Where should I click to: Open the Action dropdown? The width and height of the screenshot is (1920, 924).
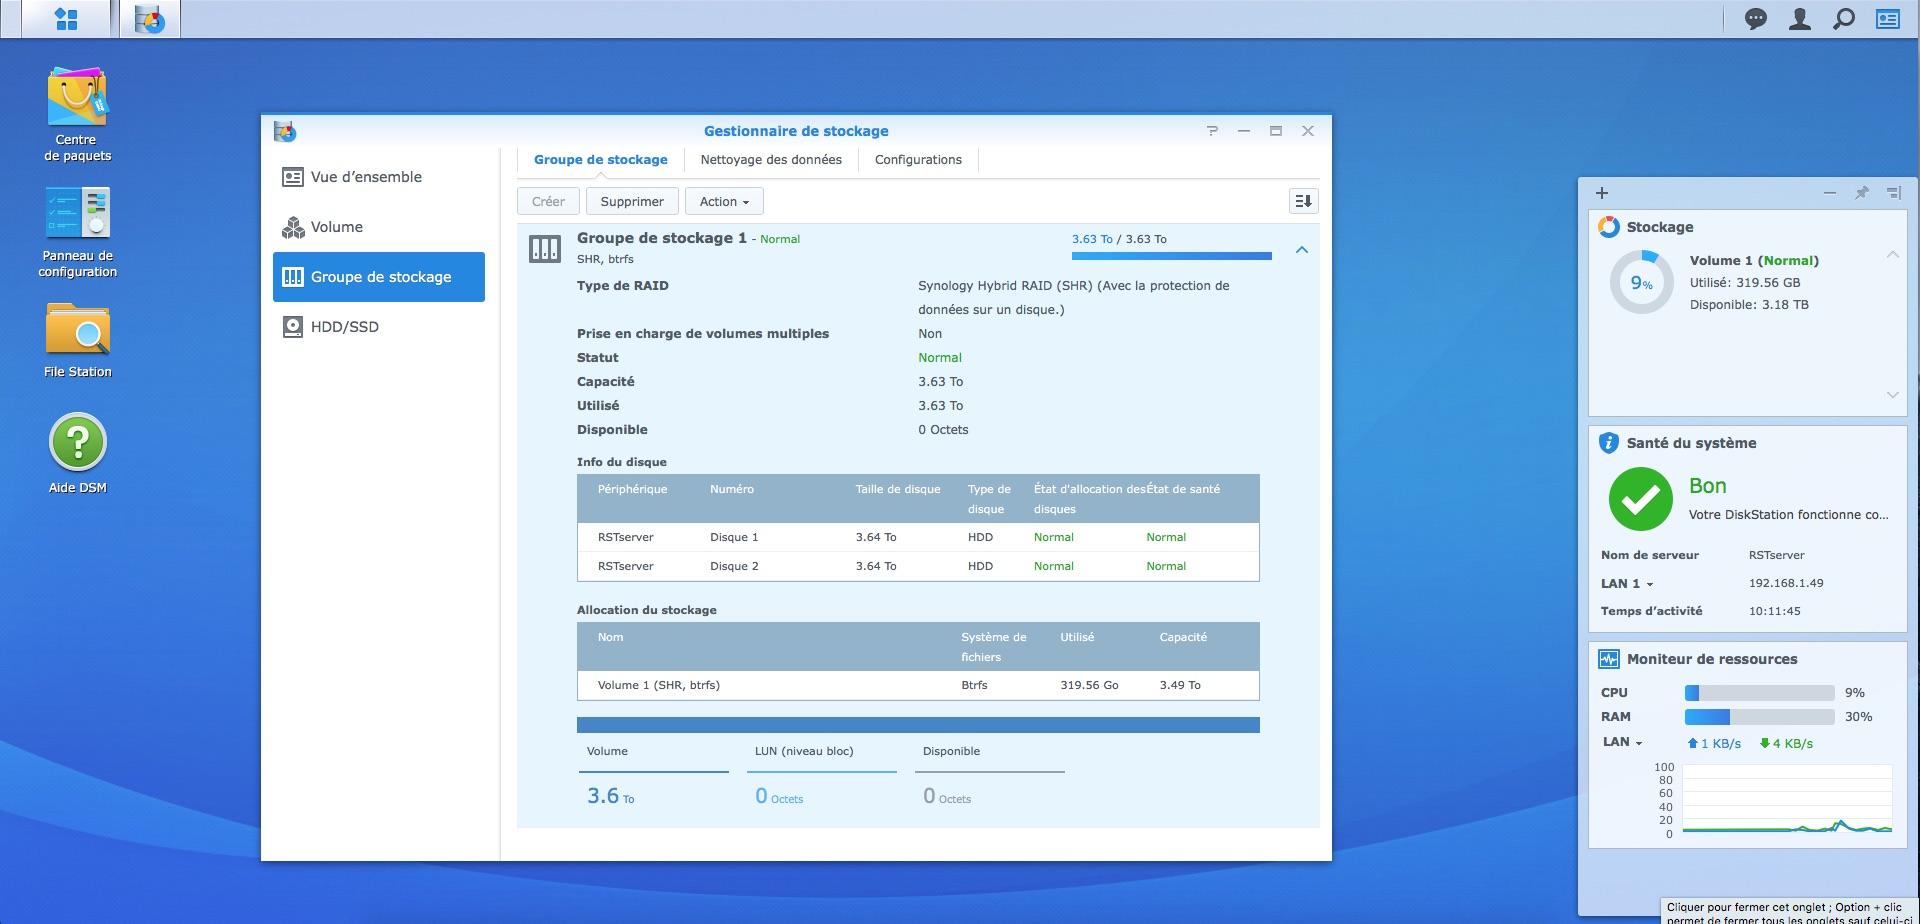(x=724, y=201)
